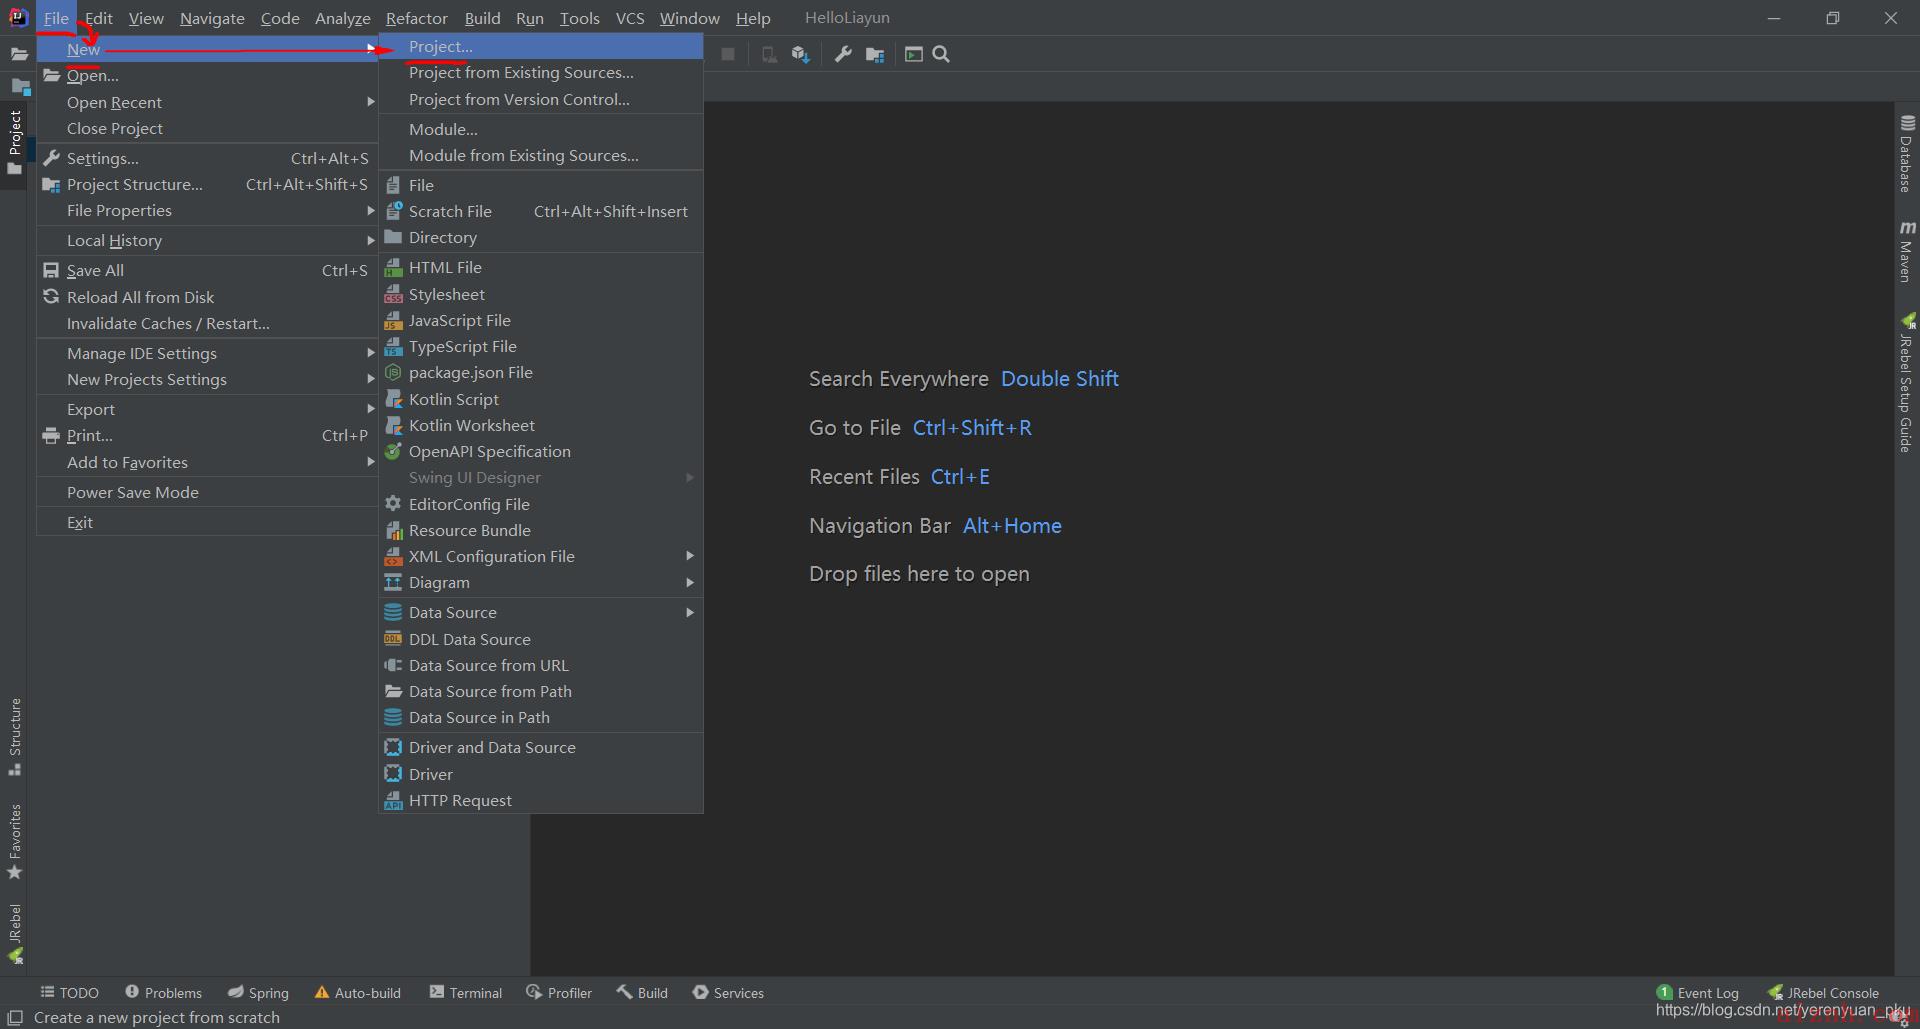
Task: Show the Build tool window
Action: pyautogui.click(x=642, y=992)
